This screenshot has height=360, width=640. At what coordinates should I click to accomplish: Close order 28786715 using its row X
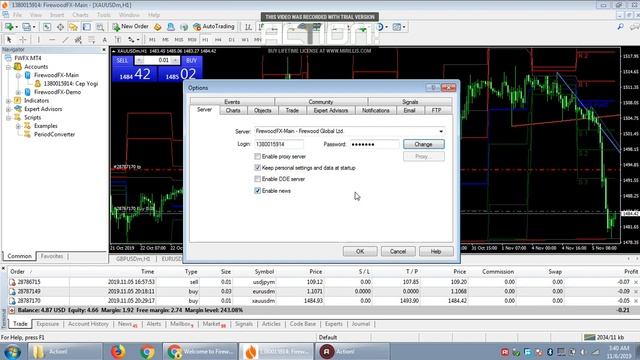[636, 282]
